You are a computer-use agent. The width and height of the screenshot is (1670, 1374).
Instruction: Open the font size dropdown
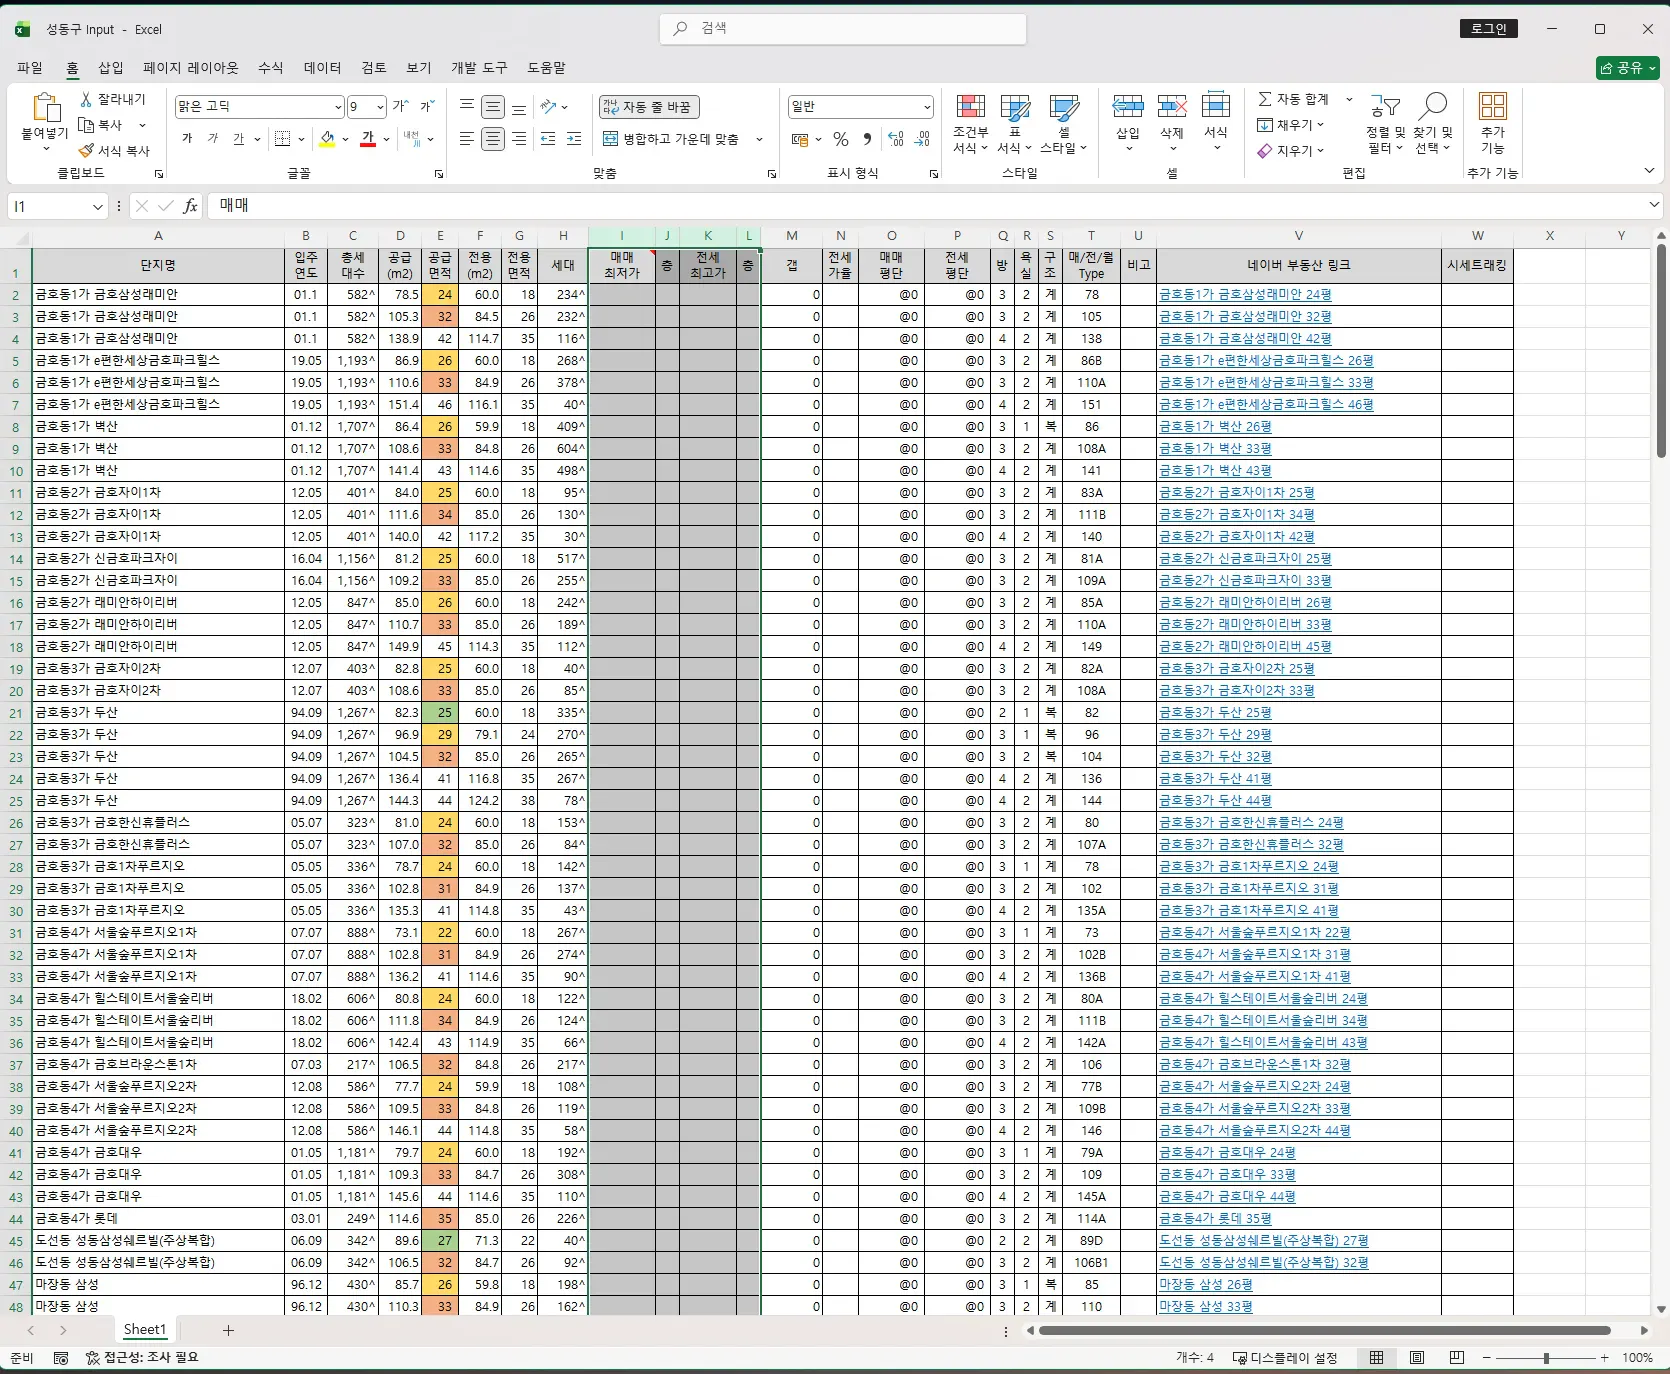click(x=381, y=107)
